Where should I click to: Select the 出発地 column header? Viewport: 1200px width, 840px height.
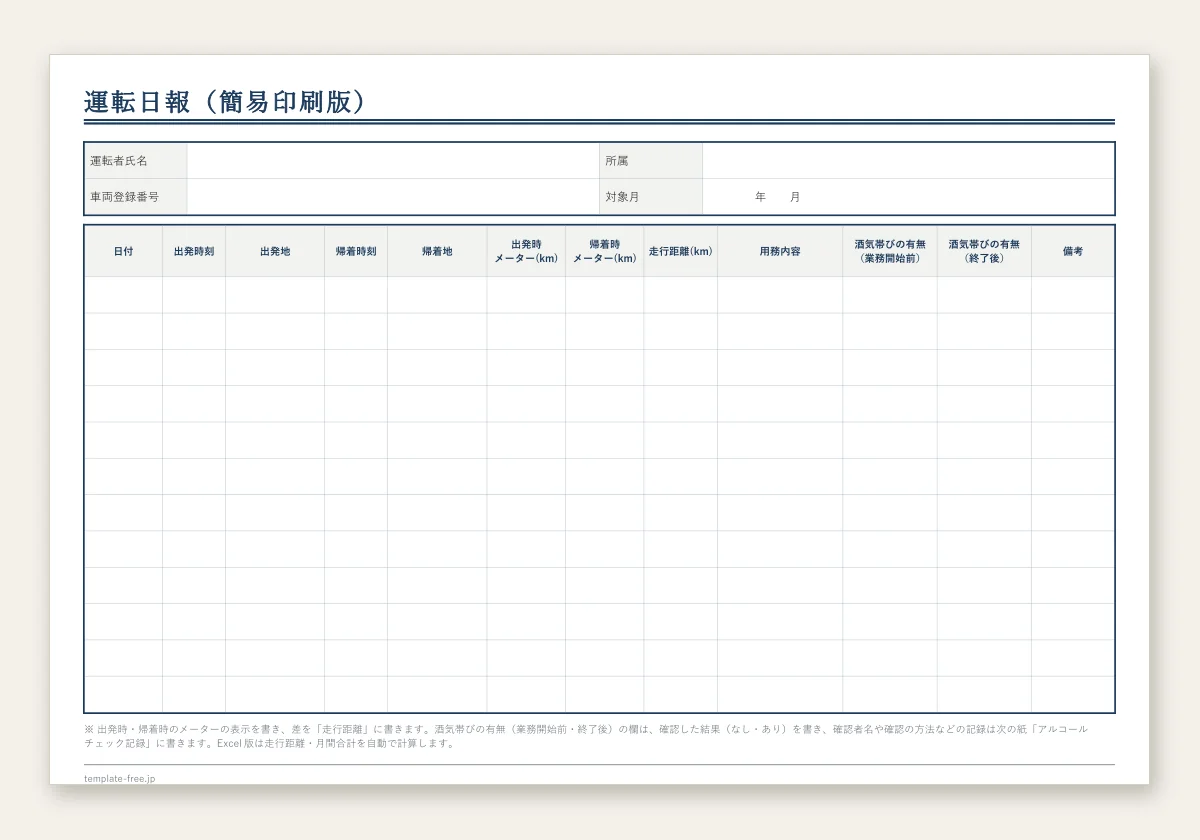275,252
